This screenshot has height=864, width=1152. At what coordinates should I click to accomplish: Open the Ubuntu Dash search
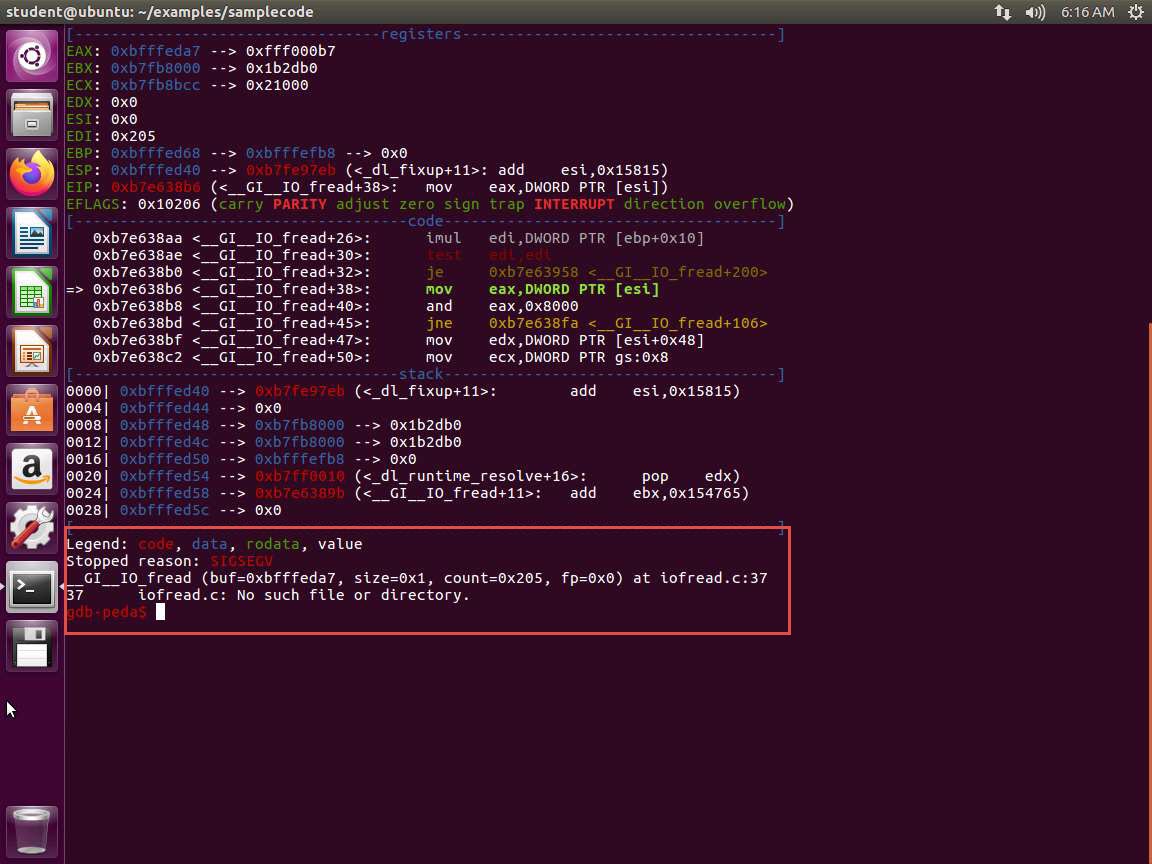(x=32, y=56)
